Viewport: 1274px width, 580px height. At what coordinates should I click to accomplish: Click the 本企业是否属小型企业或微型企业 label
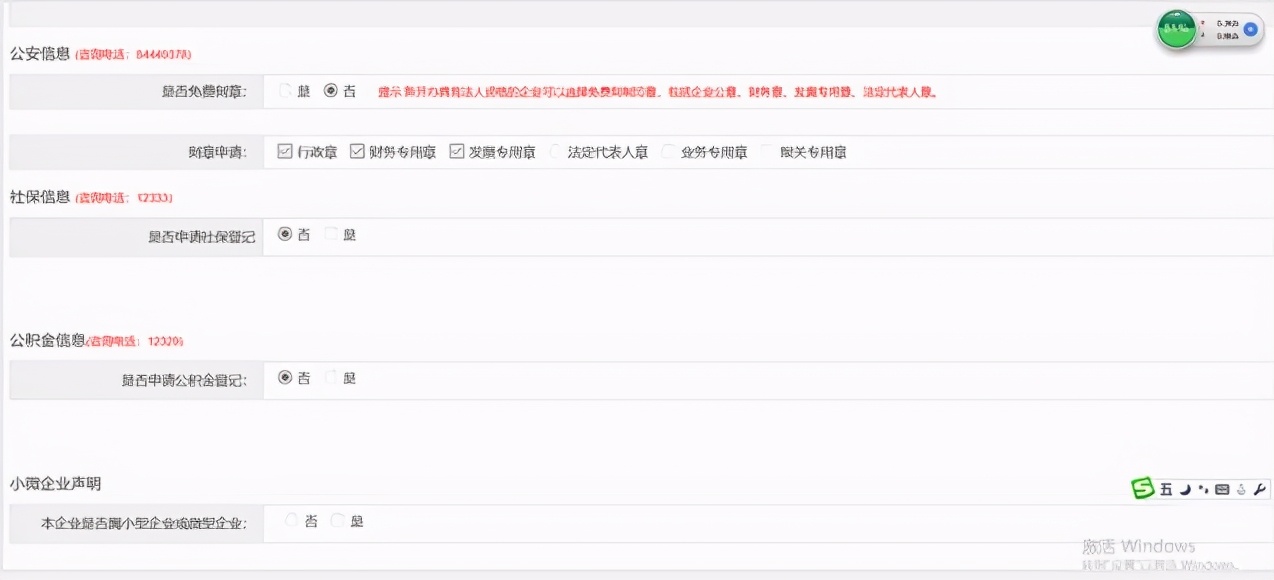point(145,523)
